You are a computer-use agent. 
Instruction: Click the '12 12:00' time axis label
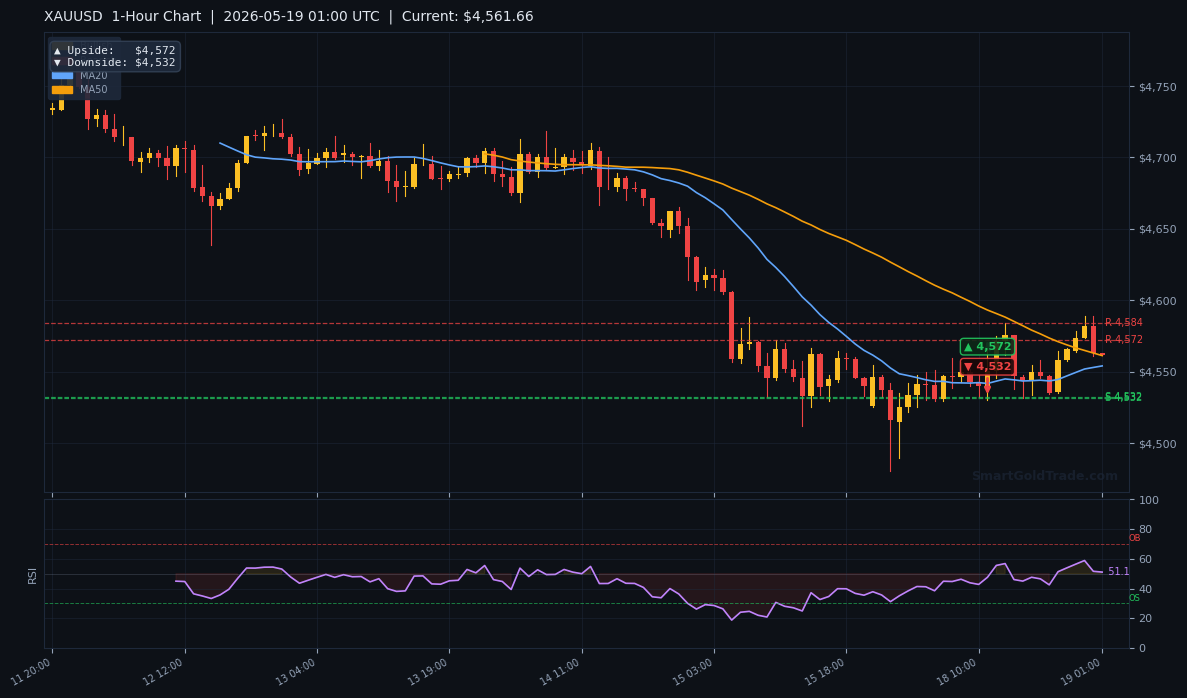coord(164,671)
